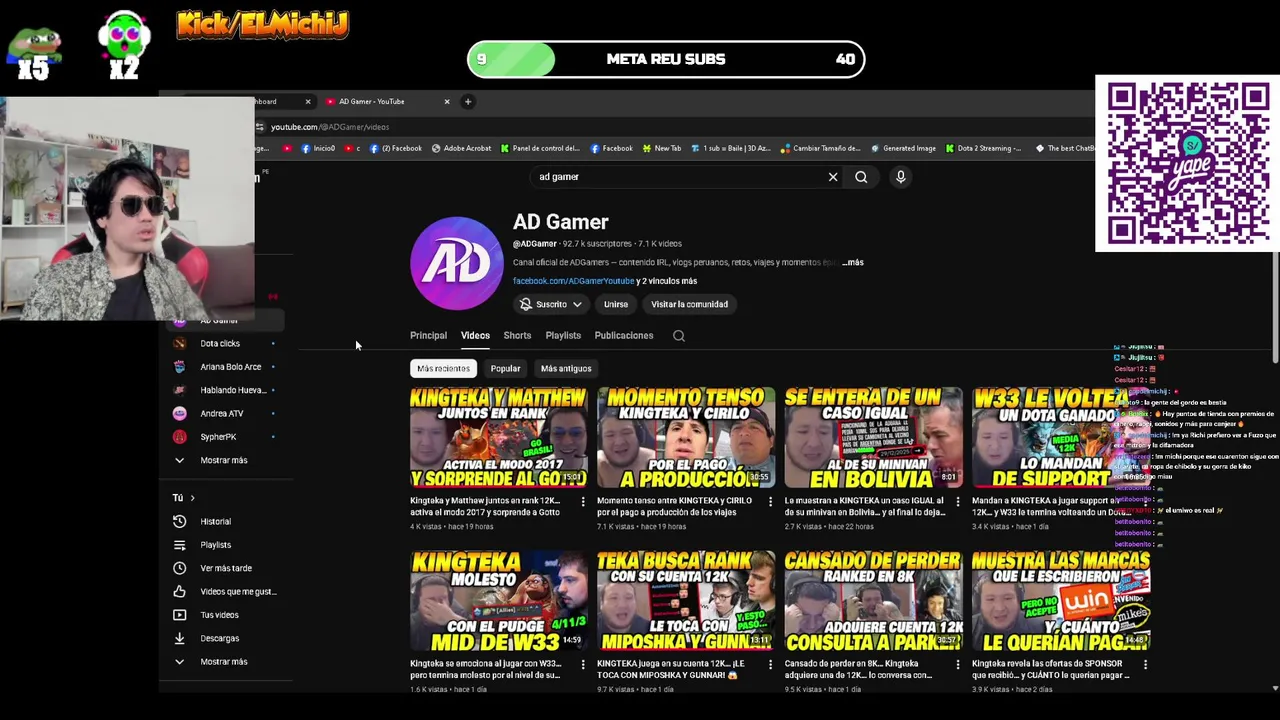Click the ad gamer search field
The image size is (1280, 720).
[x=680, y=177]
